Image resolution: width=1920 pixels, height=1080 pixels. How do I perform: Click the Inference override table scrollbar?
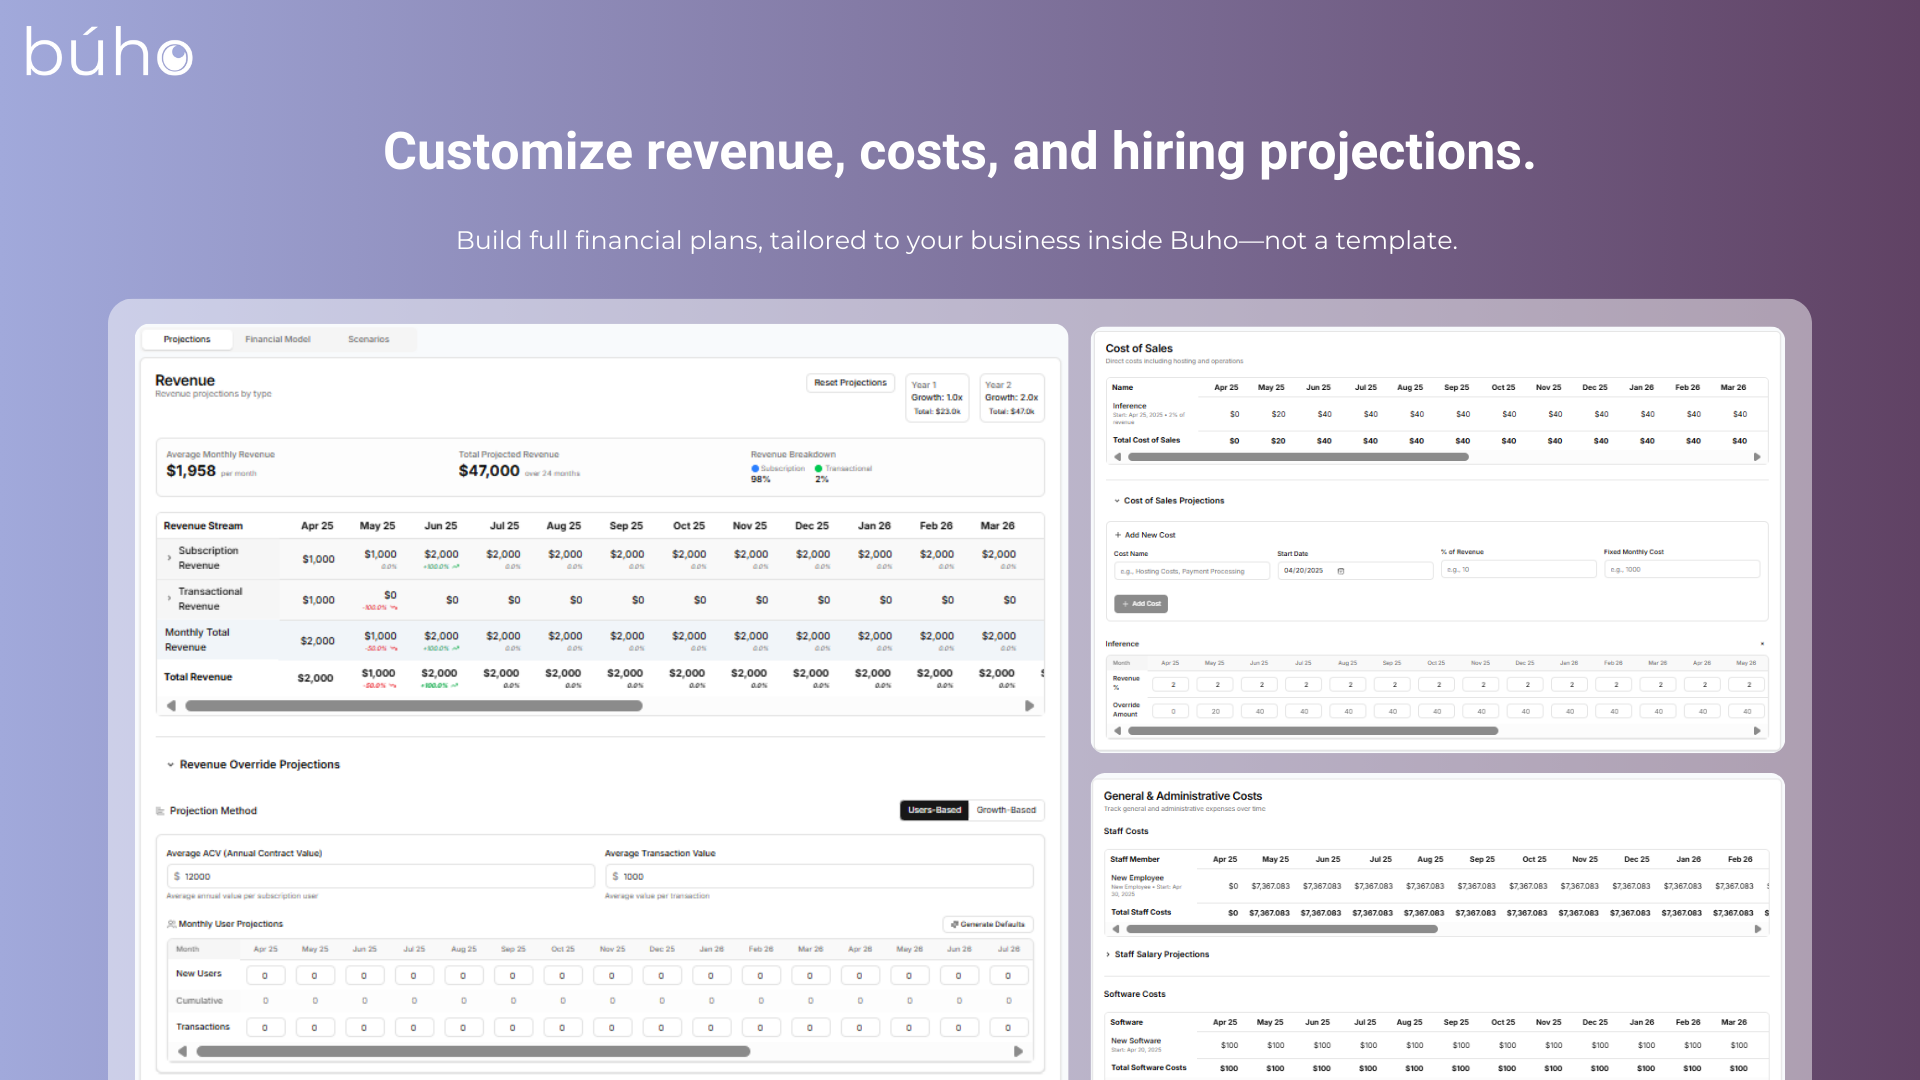[1313, 731]
